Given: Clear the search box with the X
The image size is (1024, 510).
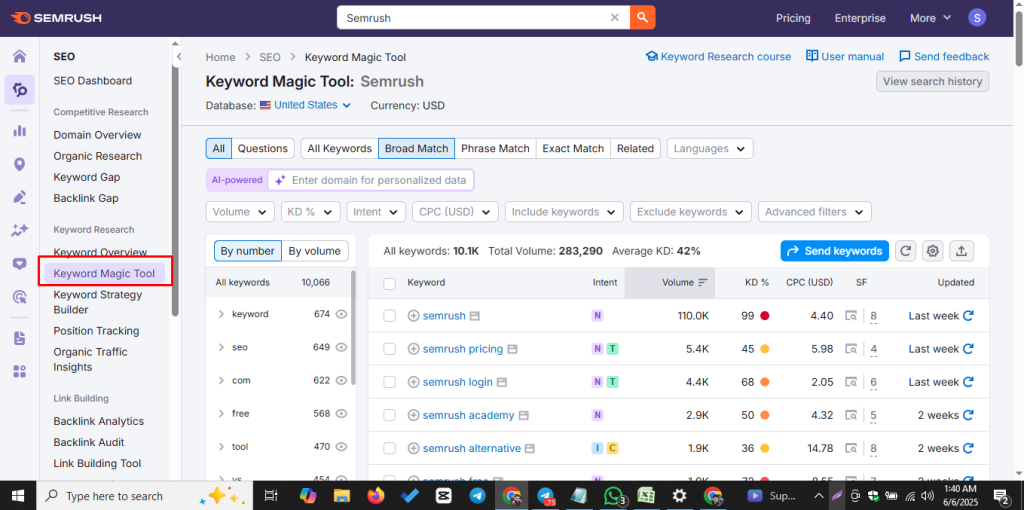Looking at the screenshot, I should click(x=615, y=18).
